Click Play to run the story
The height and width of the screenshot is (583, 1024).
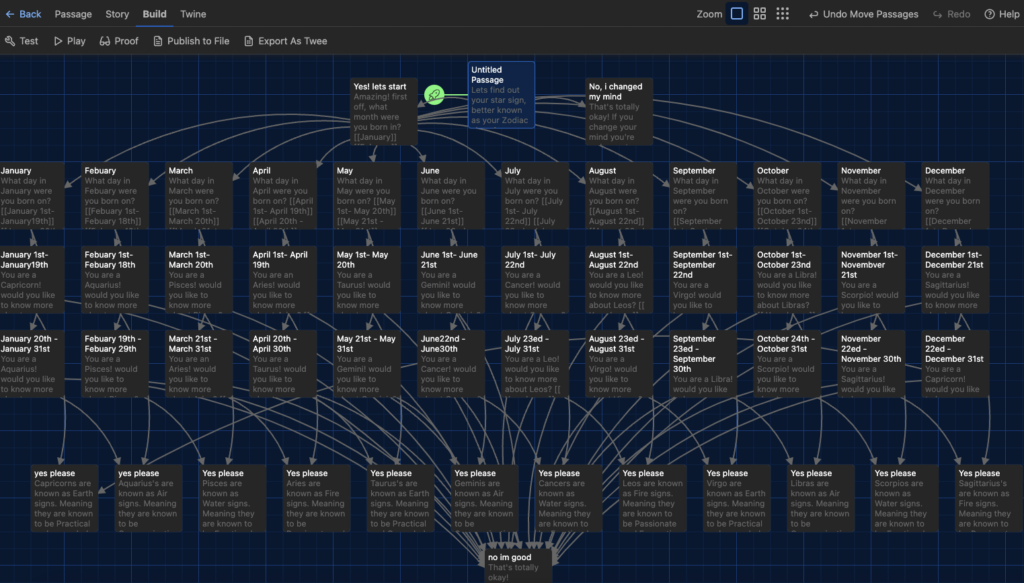pos(69,41)
